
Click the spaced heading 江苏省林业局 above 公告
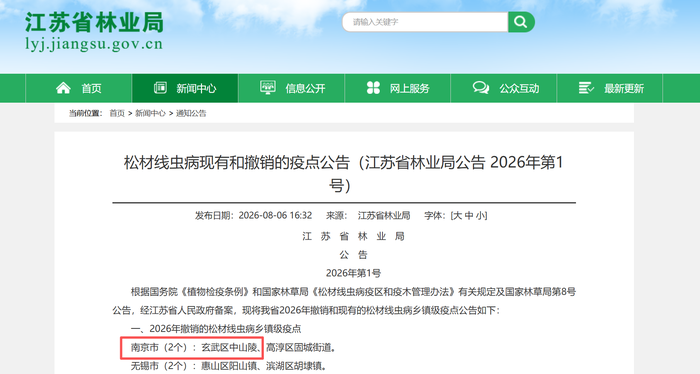coord(353,236)
